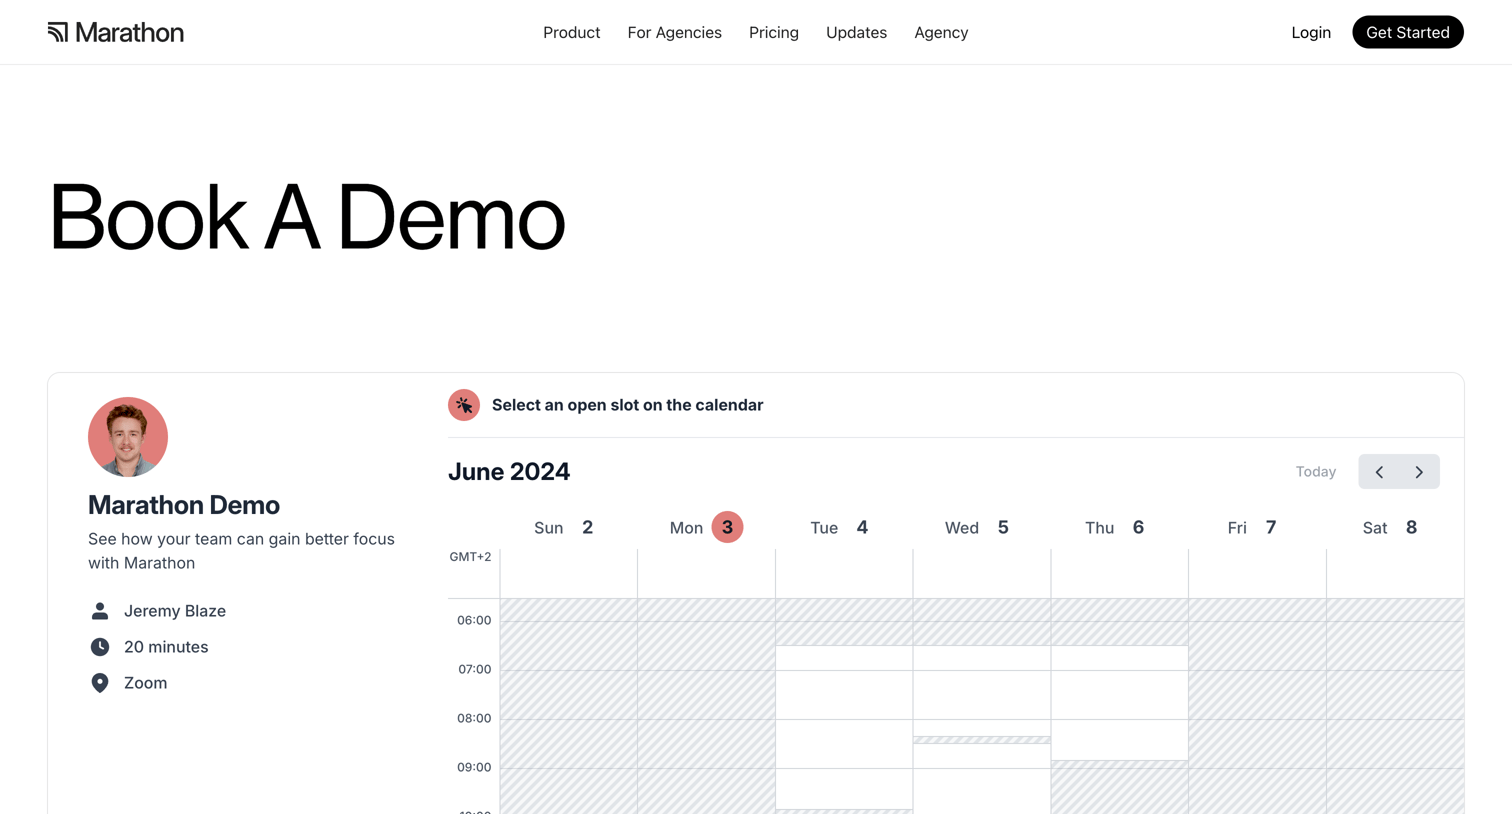Book the Tuesday 07:00 open slot
Screen dimensions: 1512x814
coord(844,695)
